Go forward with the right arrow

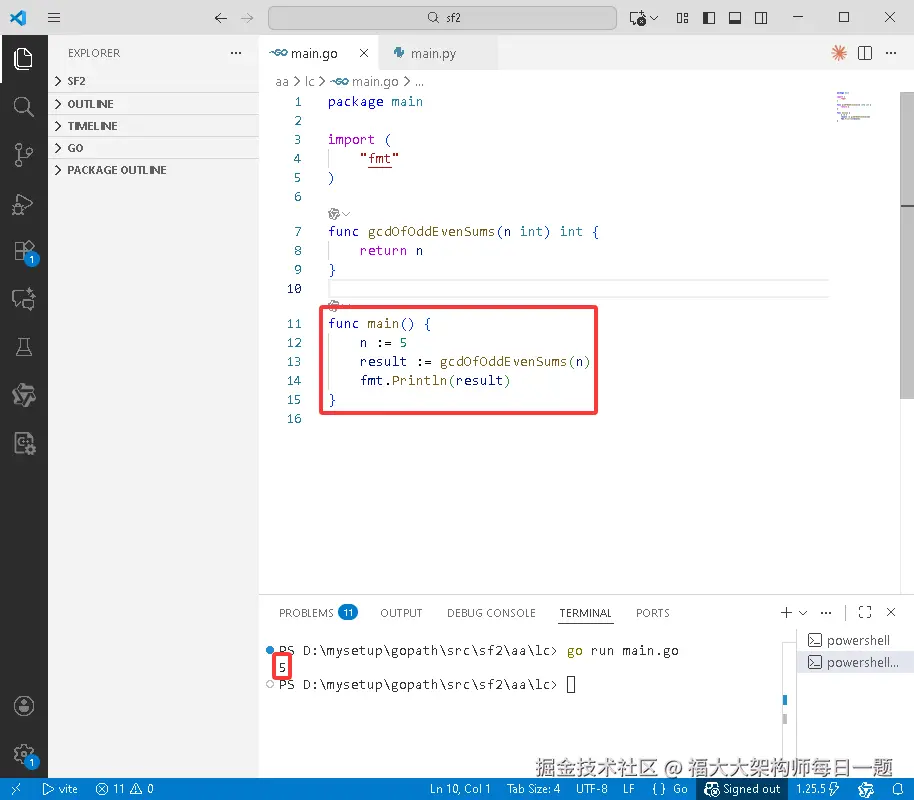tap(247, 18)
